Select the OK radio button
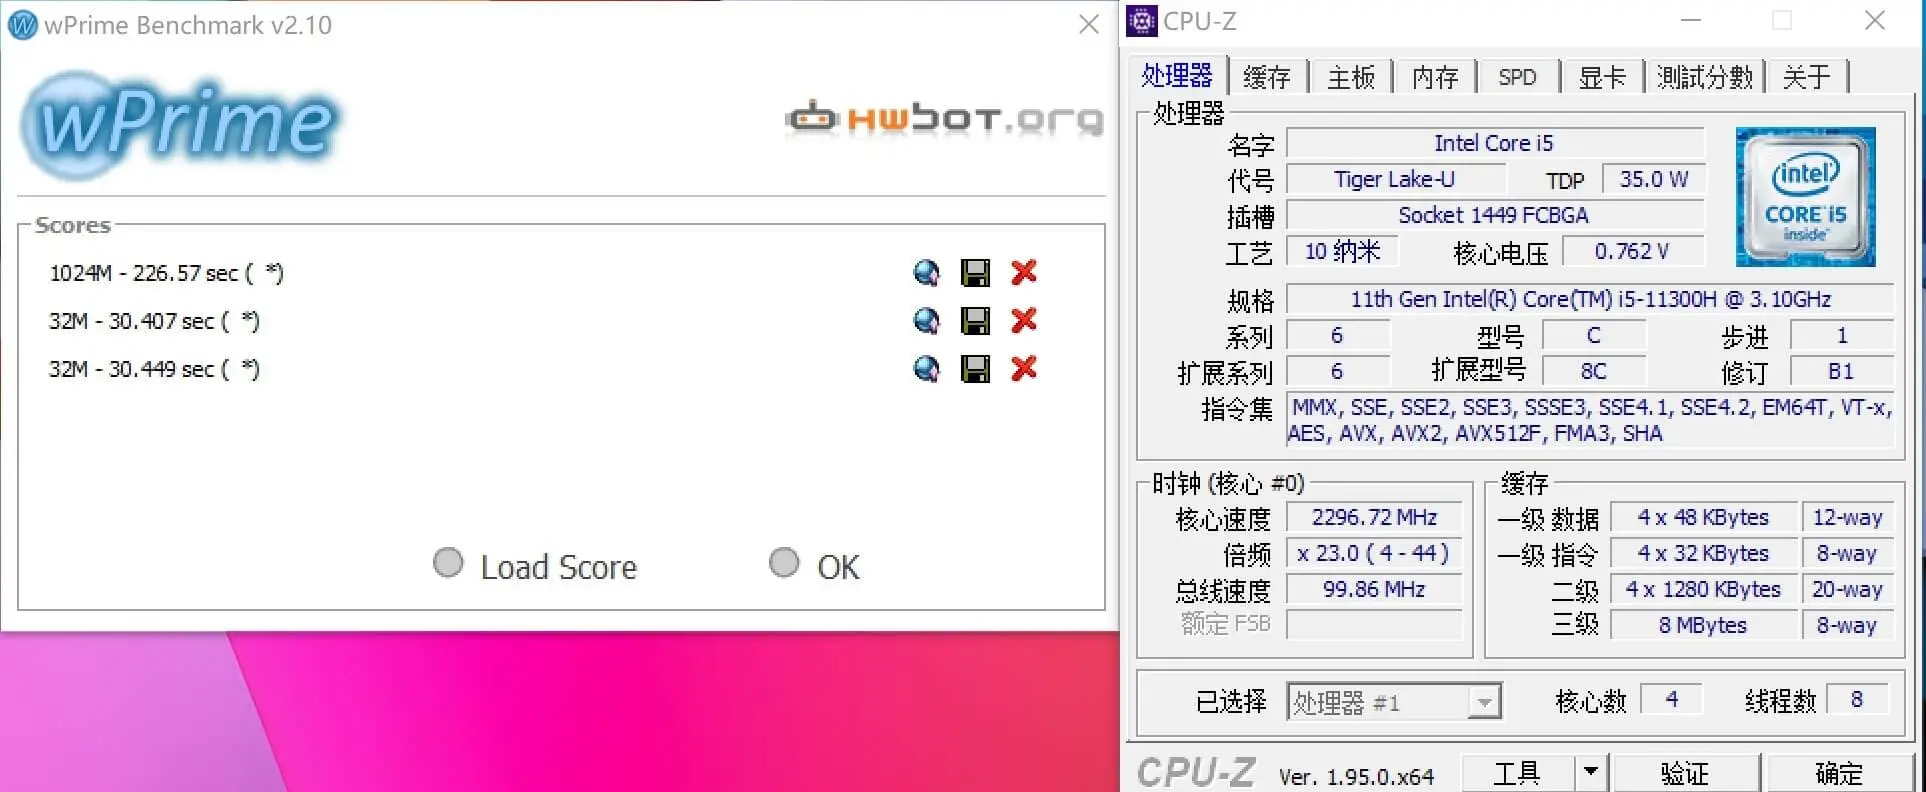The image size is (1926, 792). click(x=784, y=563)
